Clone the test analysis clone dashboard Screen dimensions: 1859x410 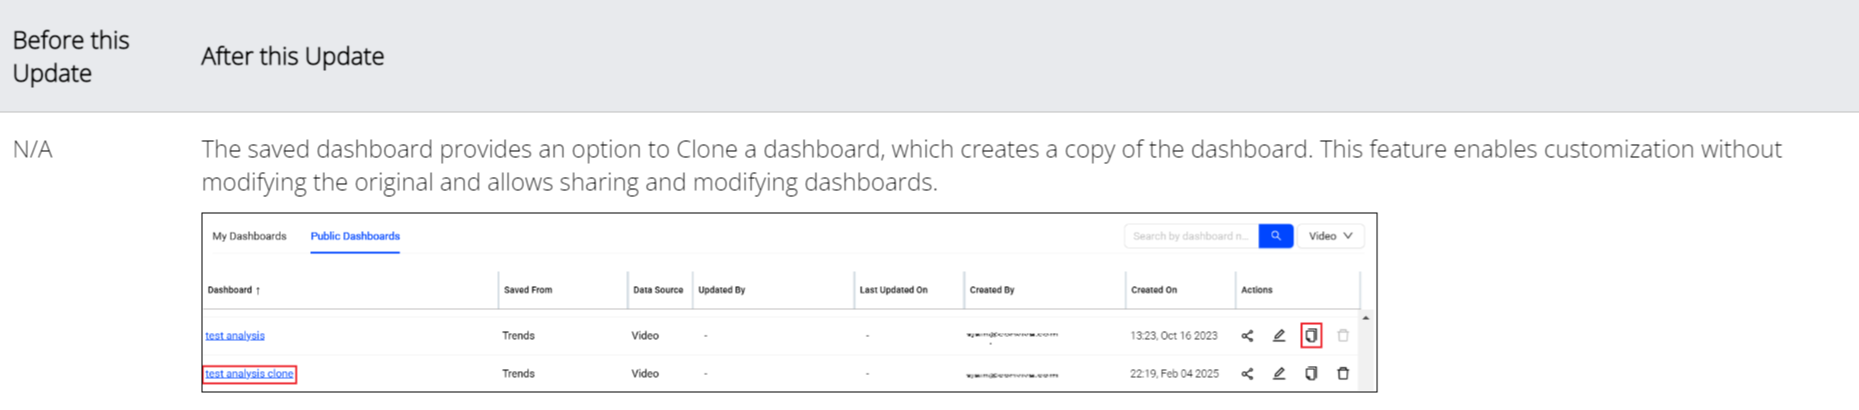(1311, 374)
